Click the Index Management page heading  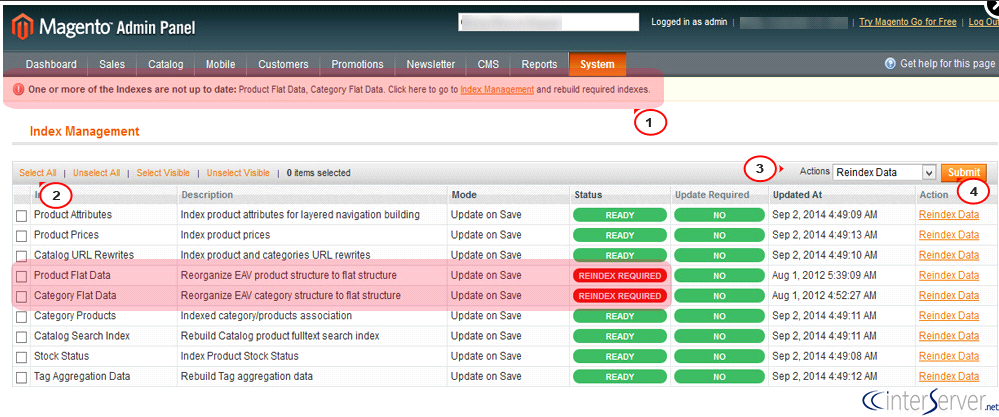(84, 132)
